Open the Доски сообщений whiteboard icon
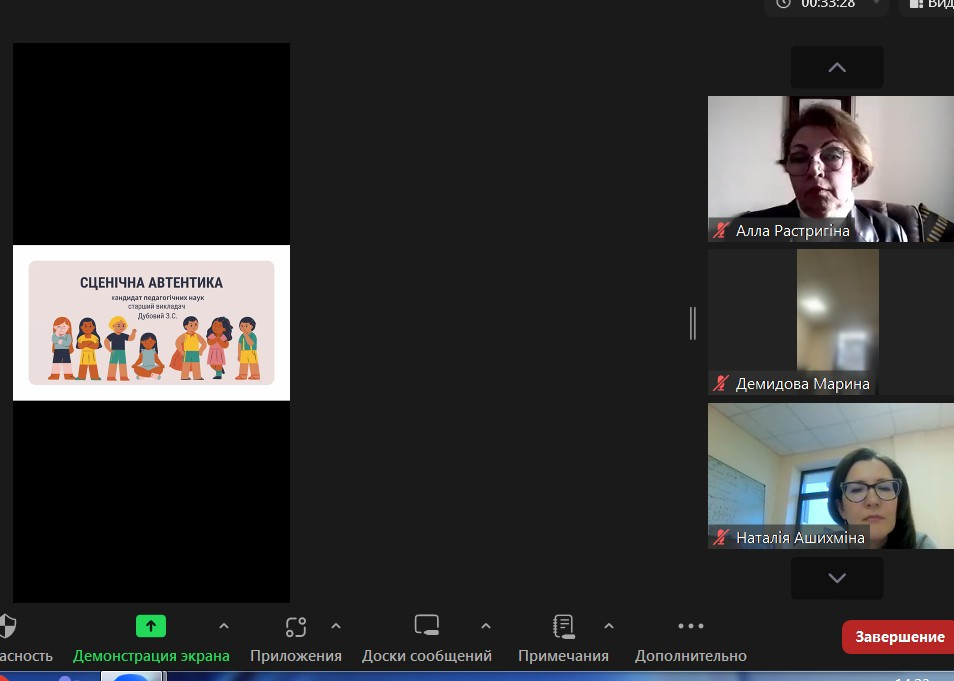This screenshot has height=681, width=954. click(x=427, y=626)
